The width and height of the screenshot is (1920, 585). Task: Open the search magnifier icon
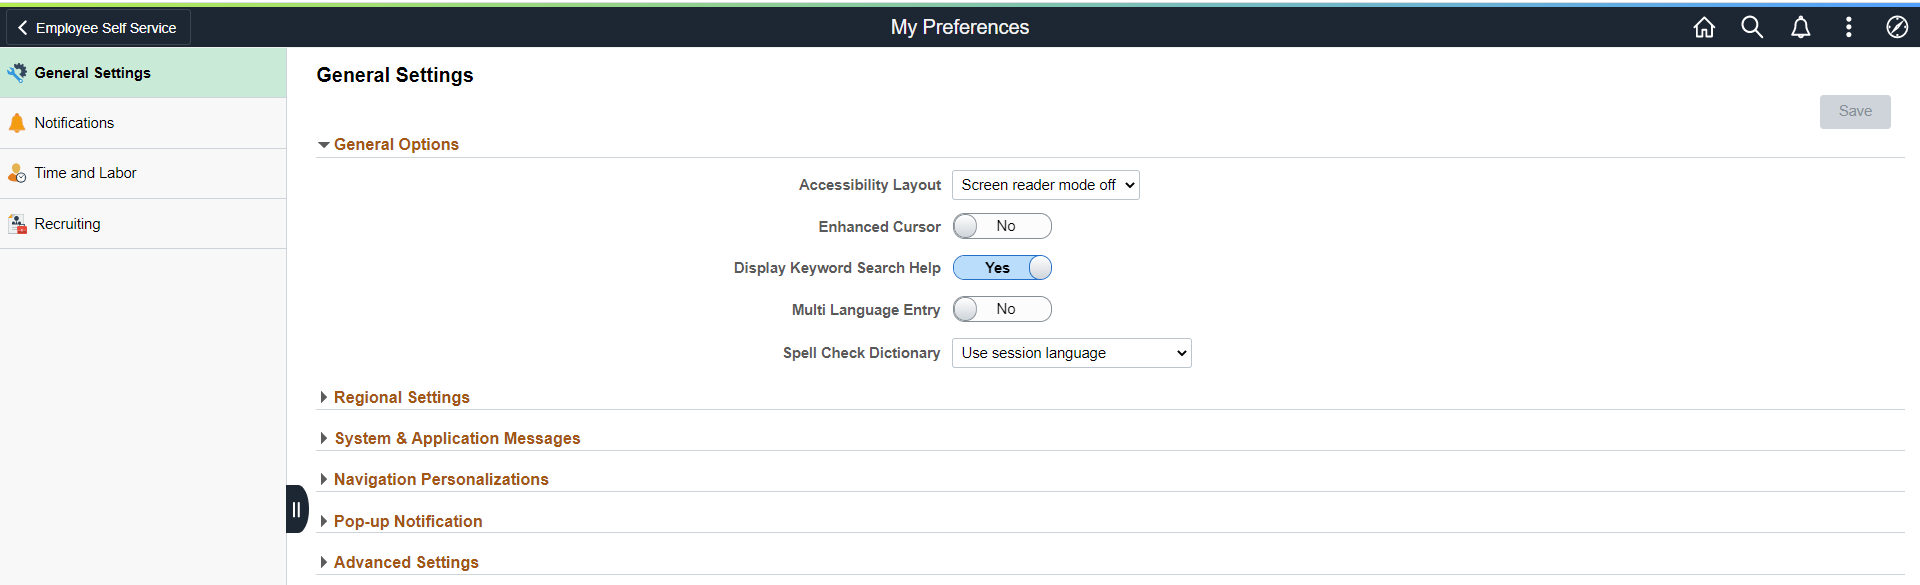tap(1752, 28)
